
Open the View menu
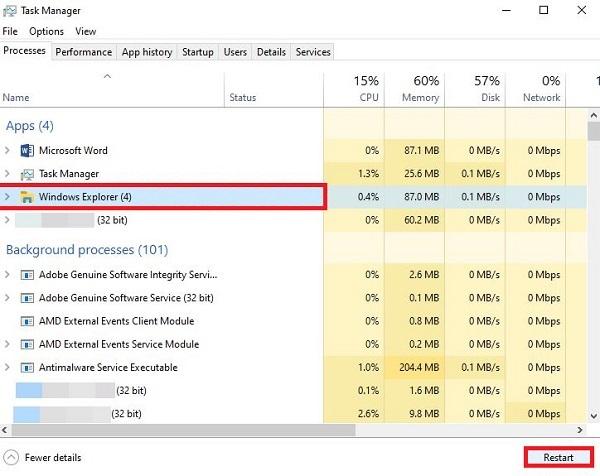tap(85, 31)
